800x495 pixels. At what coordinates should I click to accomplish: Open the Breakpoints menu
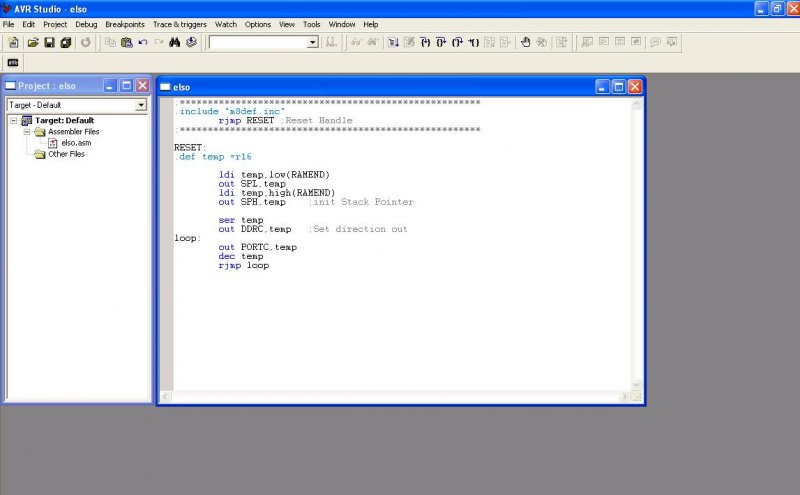[125, 24]
